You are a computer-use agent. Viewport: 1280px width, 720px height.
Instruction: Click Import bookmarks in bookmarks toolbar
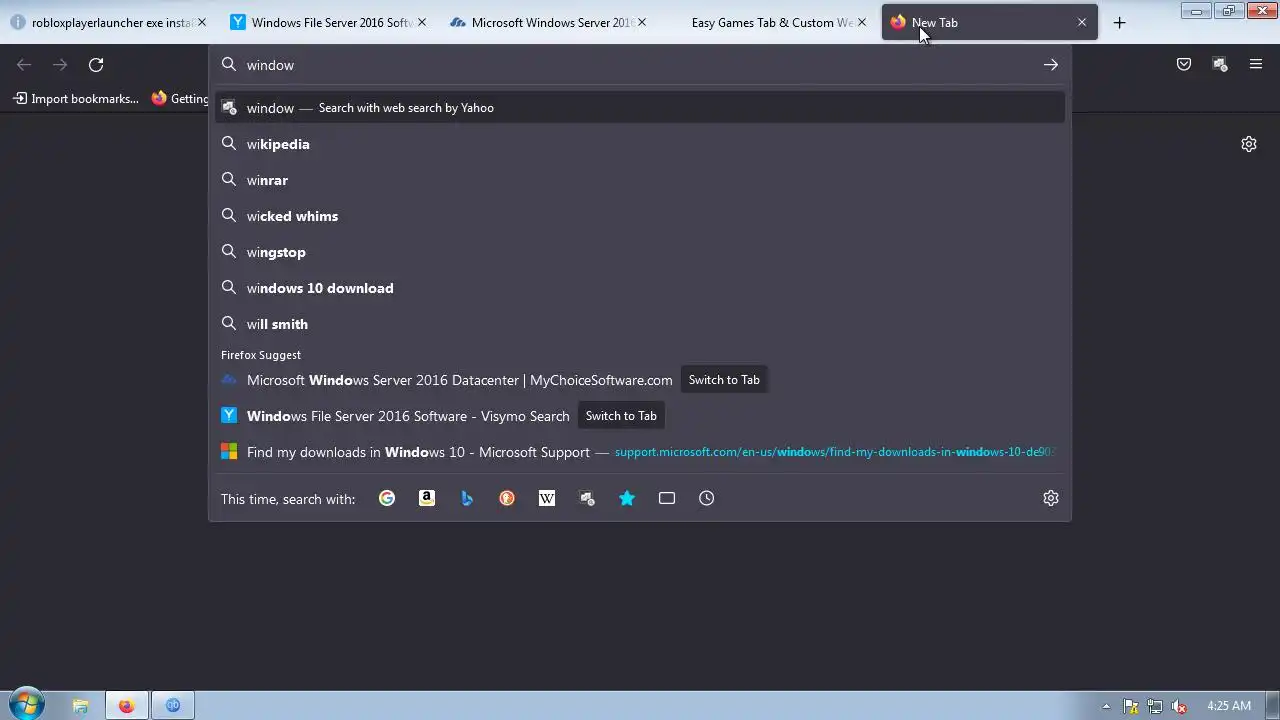pos(76,98)
